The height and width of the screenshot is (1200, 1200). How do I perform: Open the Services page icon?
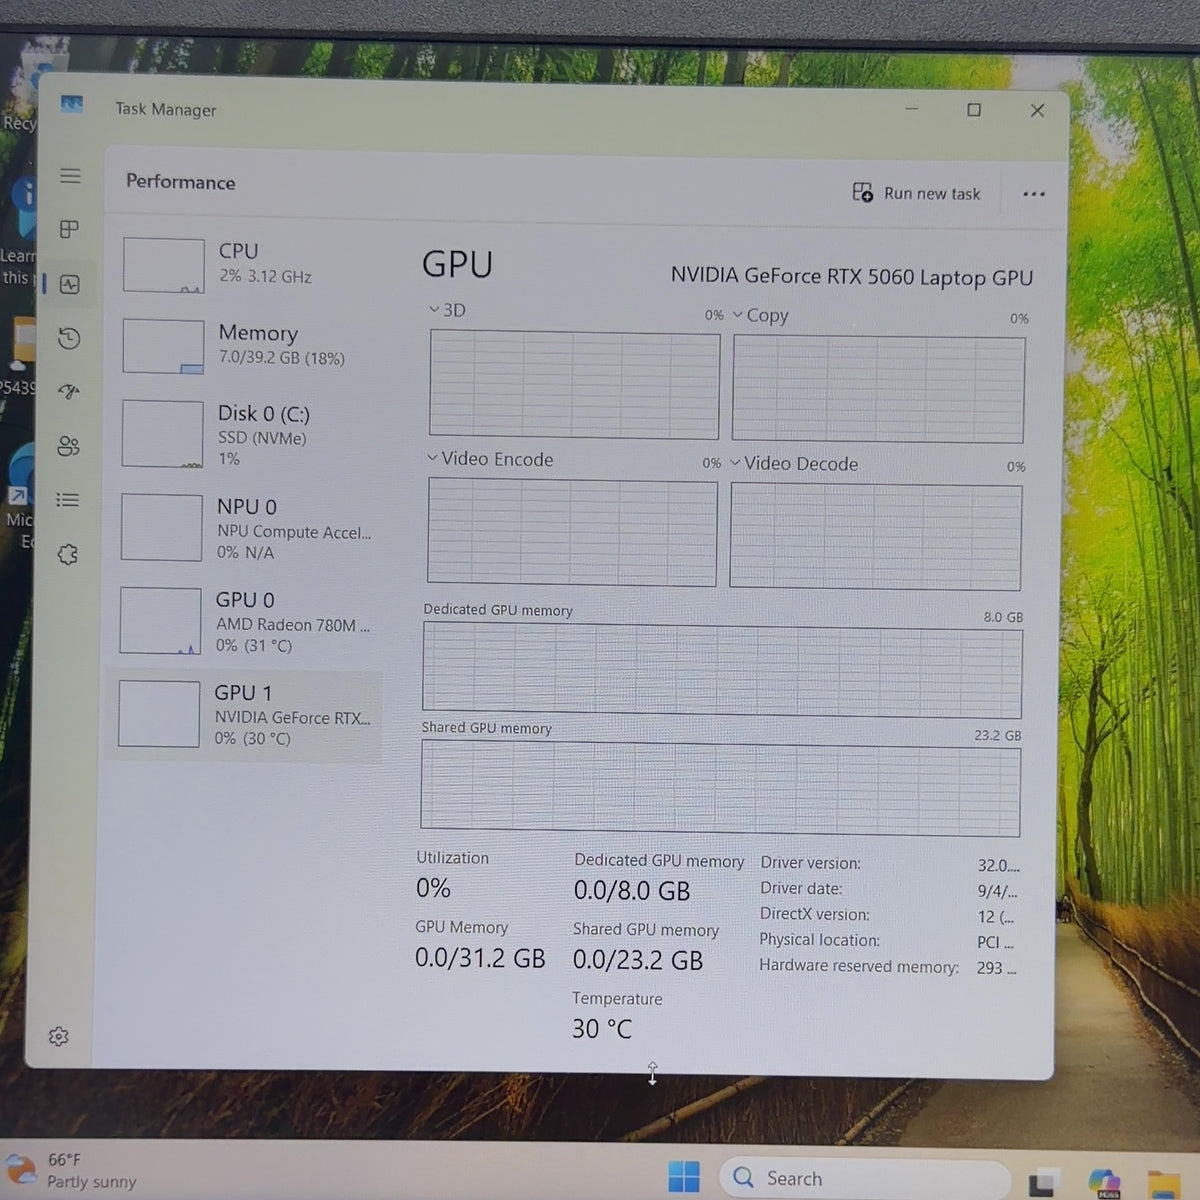point(67,554)
